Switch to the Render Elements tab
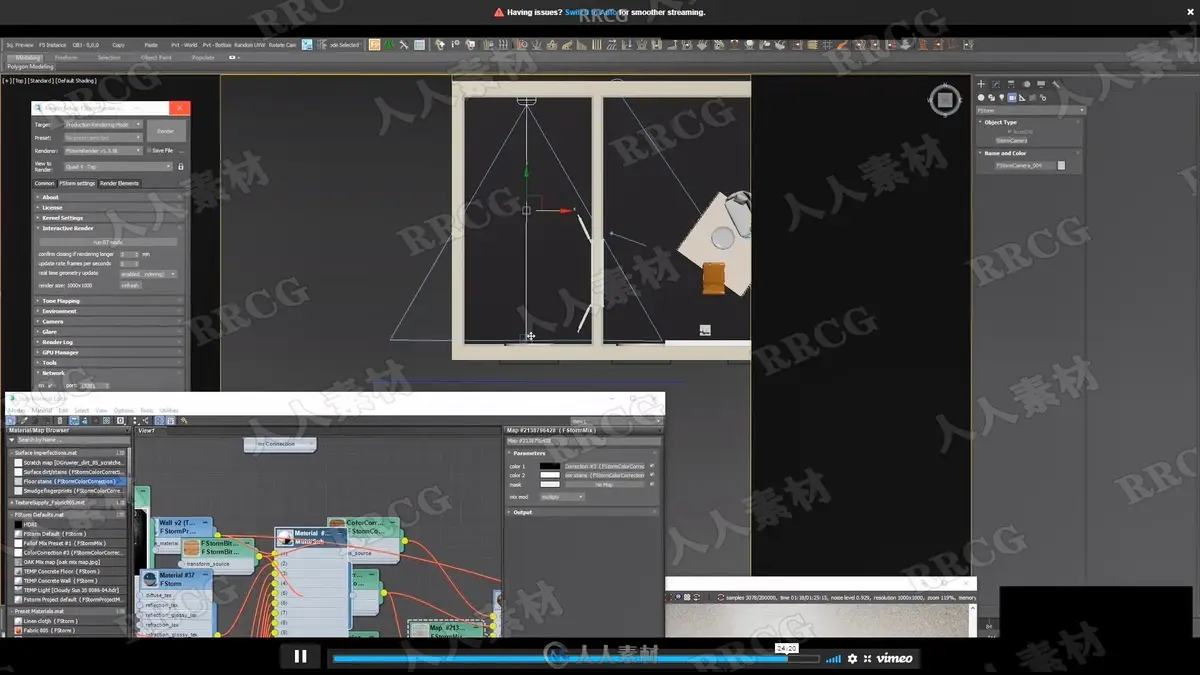Image resolution: width=1200 pixels, height=675 pixels. (x=120, y=184)
